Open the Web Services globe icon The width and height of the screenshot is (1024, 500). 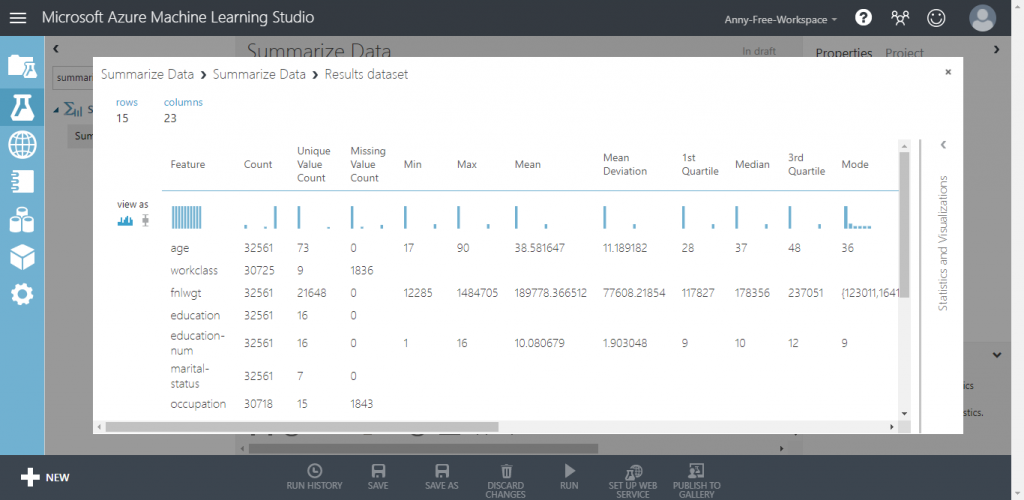point(22,144)
